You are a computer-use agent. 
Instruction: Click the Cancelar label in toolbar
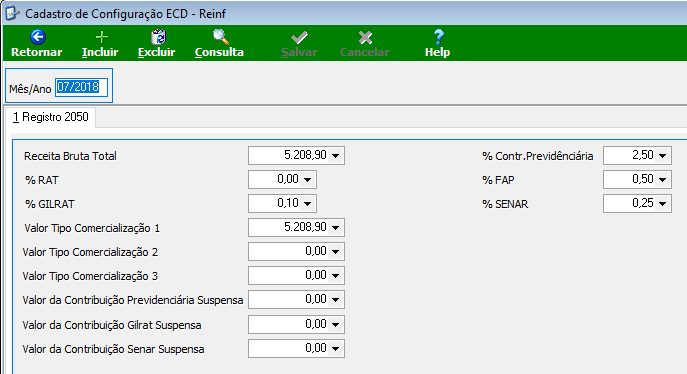pos(365,52)
